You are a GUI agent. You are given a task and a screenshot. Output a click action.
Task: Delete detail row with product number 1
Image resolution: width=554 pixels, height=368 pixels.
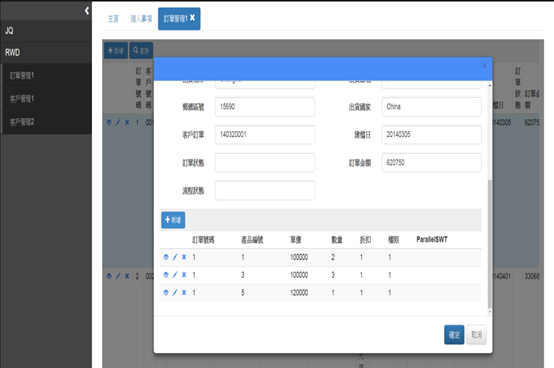pos(184,257)
